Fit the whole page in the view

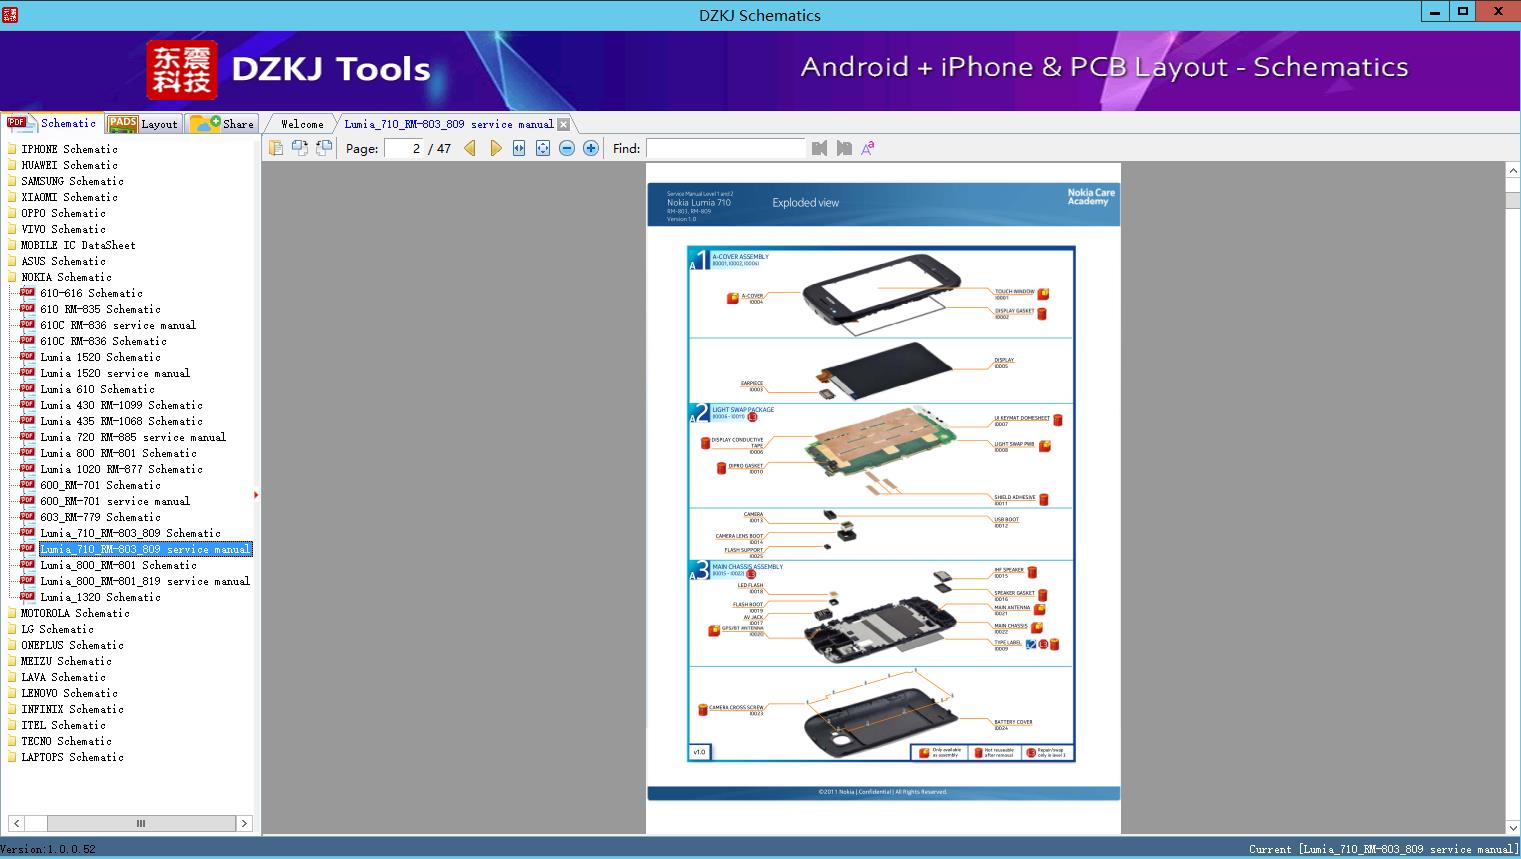pyautogui.click(x=543, y=148)
